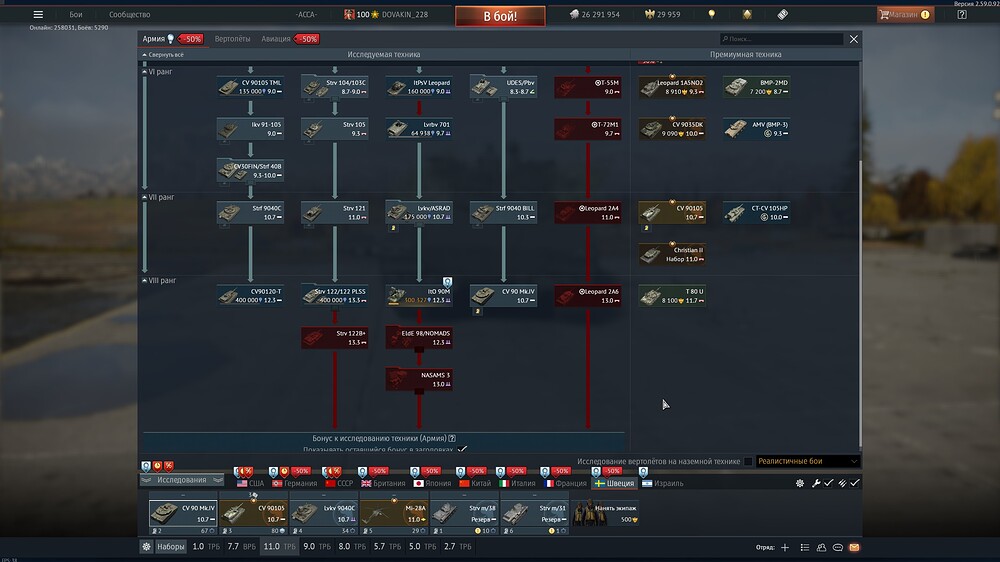Click the vehicle search field
This screenshot has width=1000, height=562.
[x=781, y=39]
